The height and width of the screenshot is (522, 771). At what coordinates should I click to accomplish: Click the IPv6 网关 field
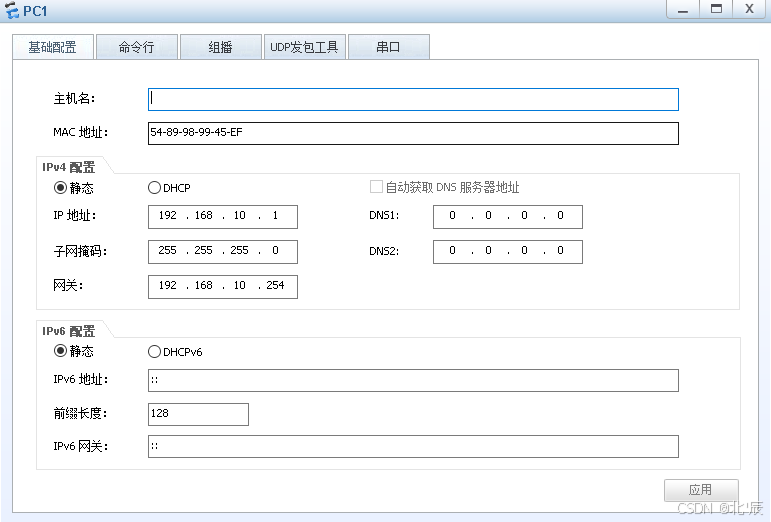(x=413, y=446)
